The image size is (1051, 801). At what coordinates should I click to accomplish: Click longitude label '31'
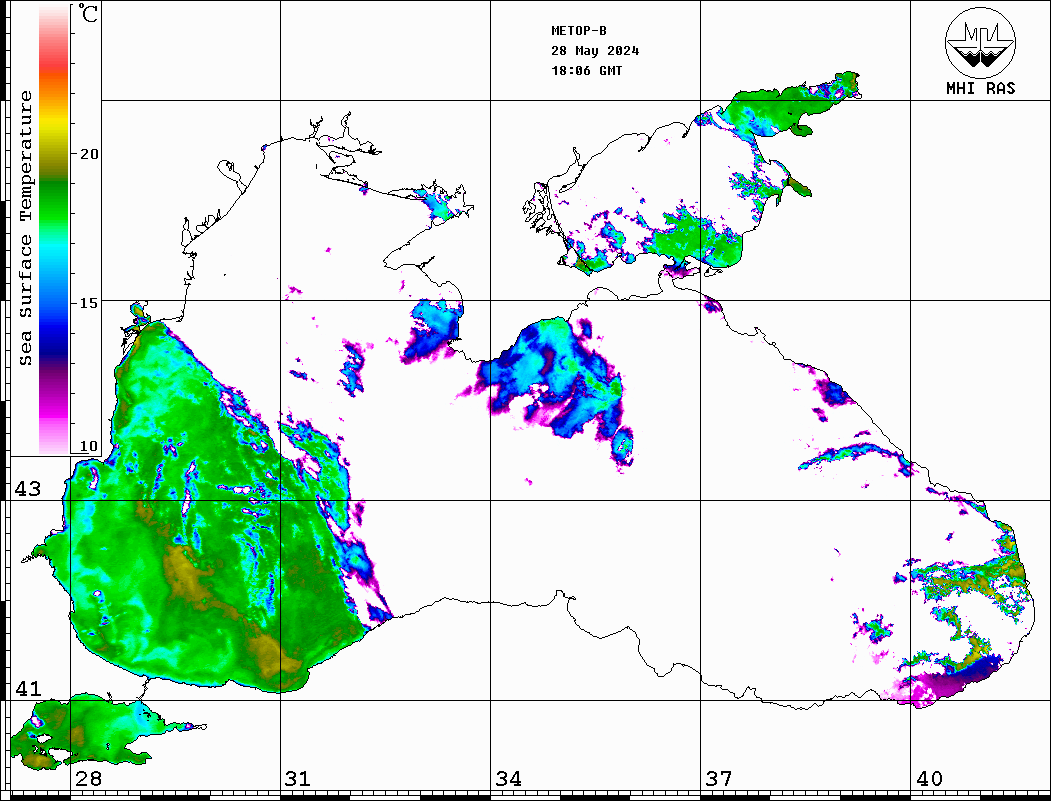(x=298, y=779)
